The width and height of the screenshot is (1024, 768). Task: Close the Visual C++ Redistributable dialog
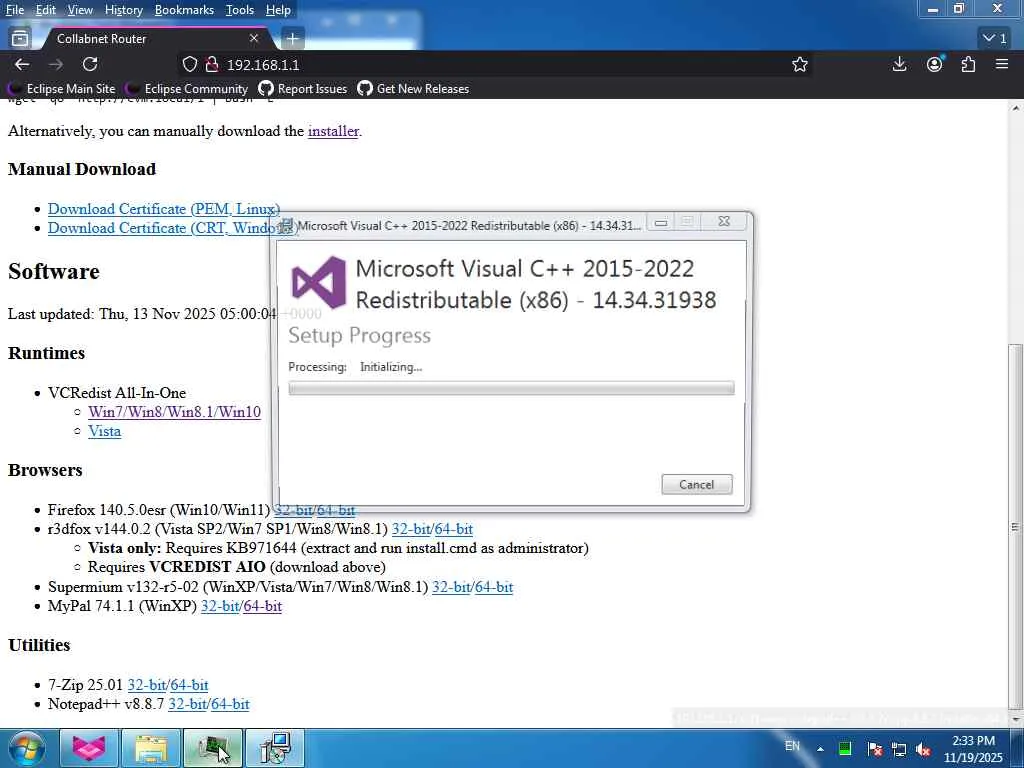coord(724,222)
